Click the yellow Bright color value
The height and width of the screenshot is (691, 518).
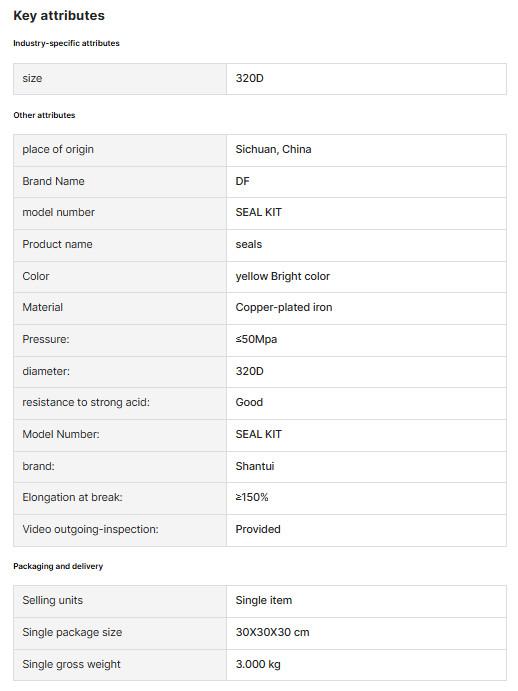[283, 276]
